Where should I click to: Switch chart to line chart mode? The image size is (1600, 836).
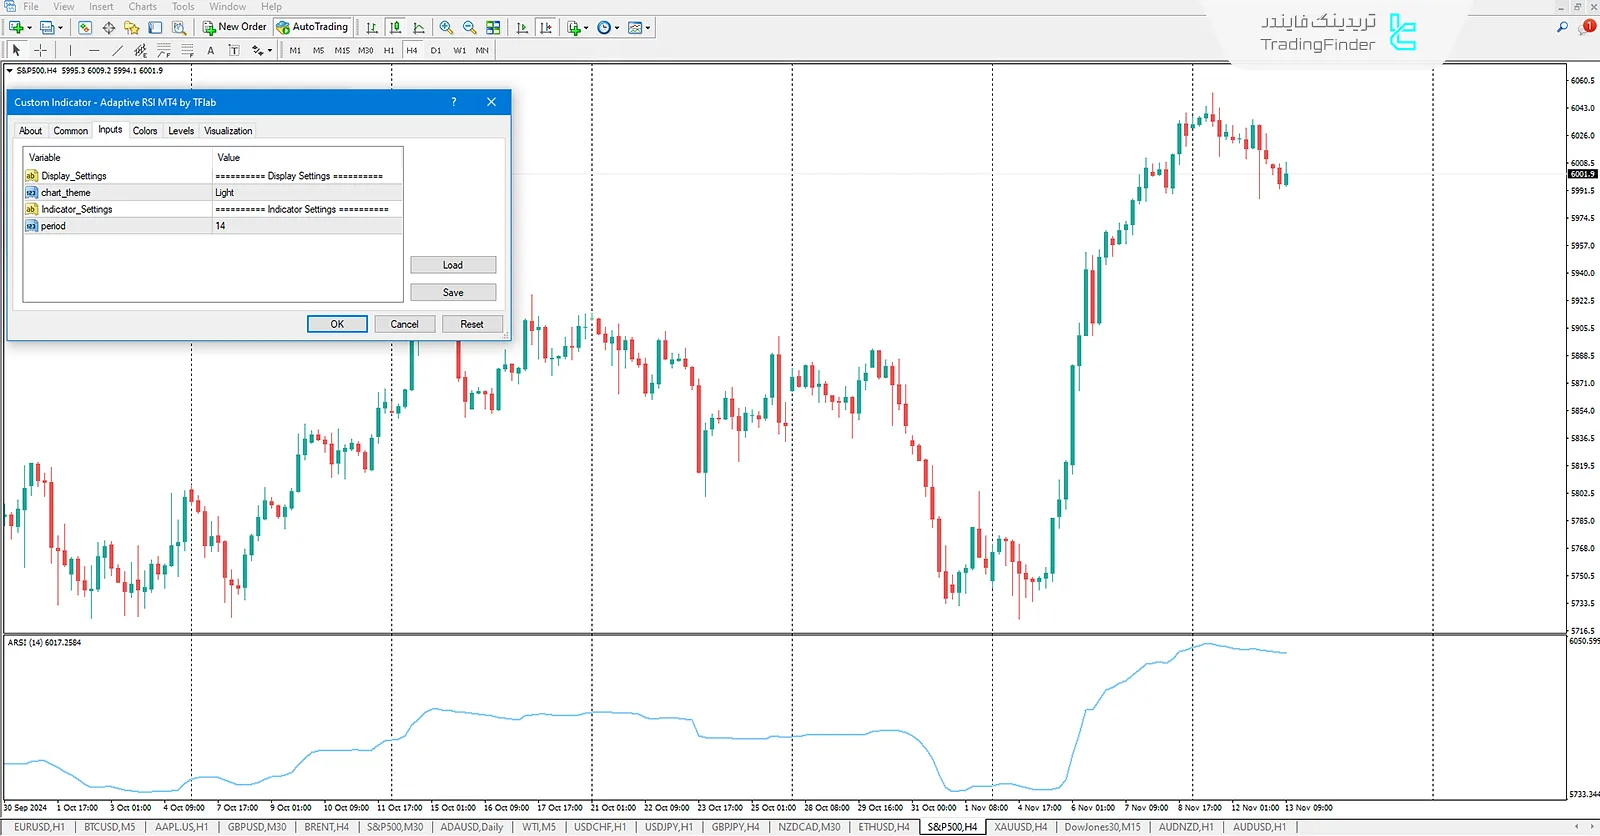click(419, 28)
